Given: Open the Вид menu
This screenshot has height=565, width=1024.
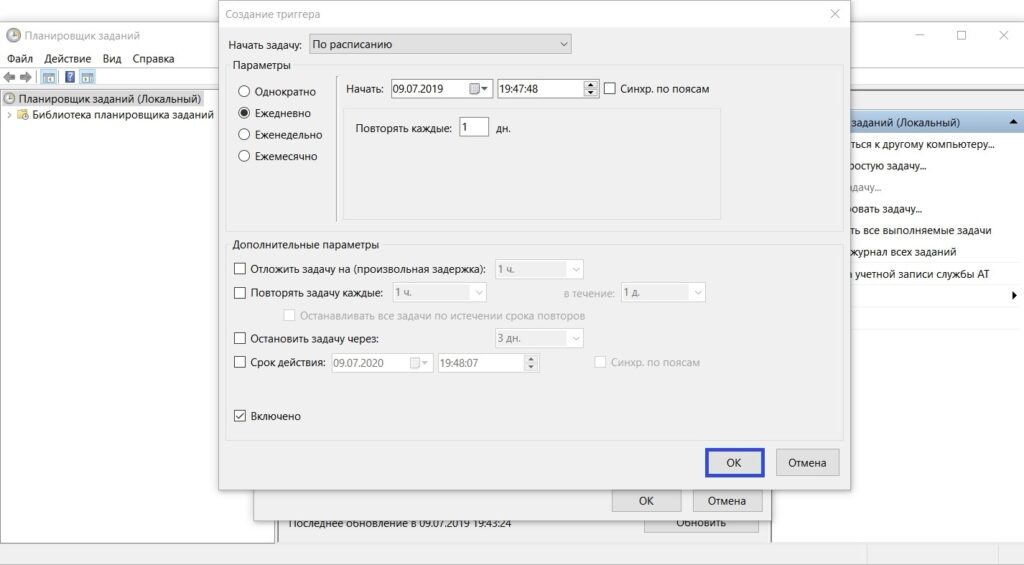Looking at the screenshot, I should (112, 59).
